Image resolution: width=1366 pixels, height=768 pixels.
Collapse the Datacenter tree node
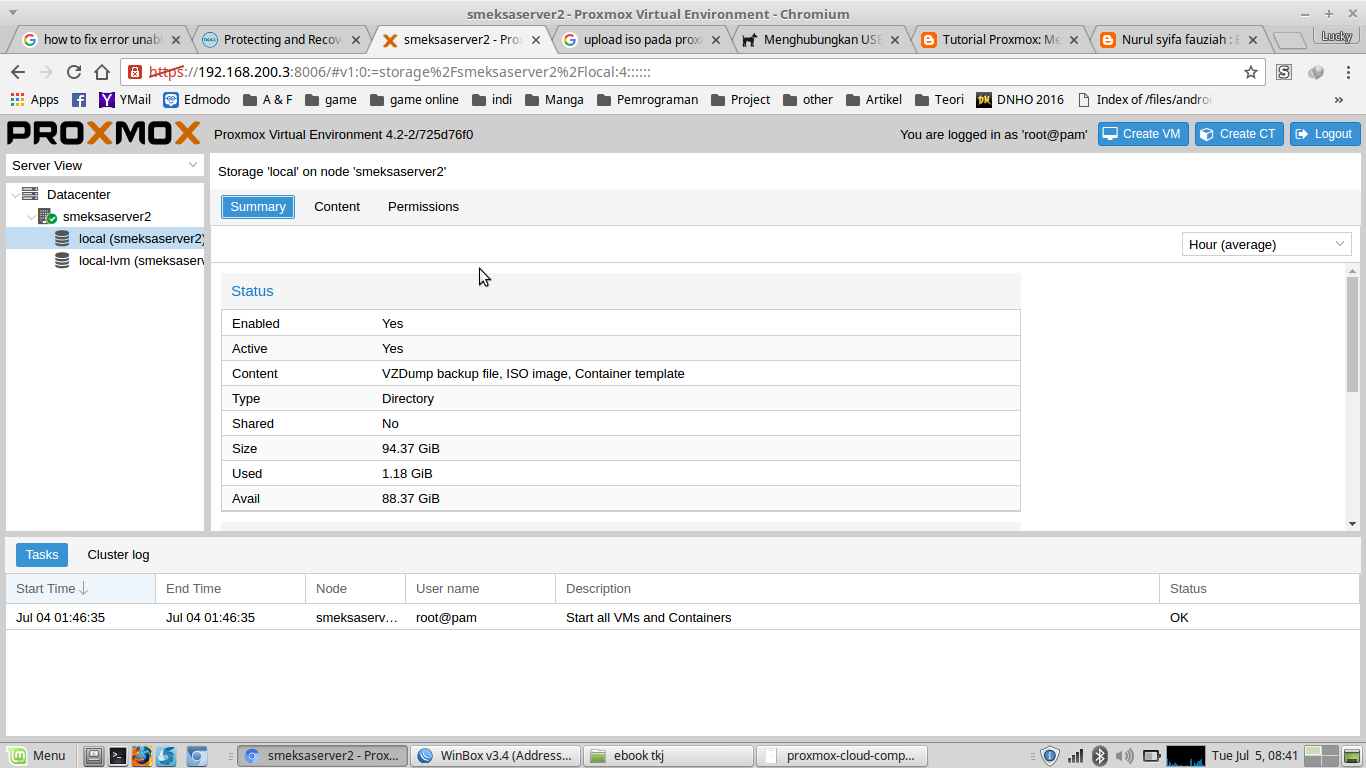click(x=14, y=194)
